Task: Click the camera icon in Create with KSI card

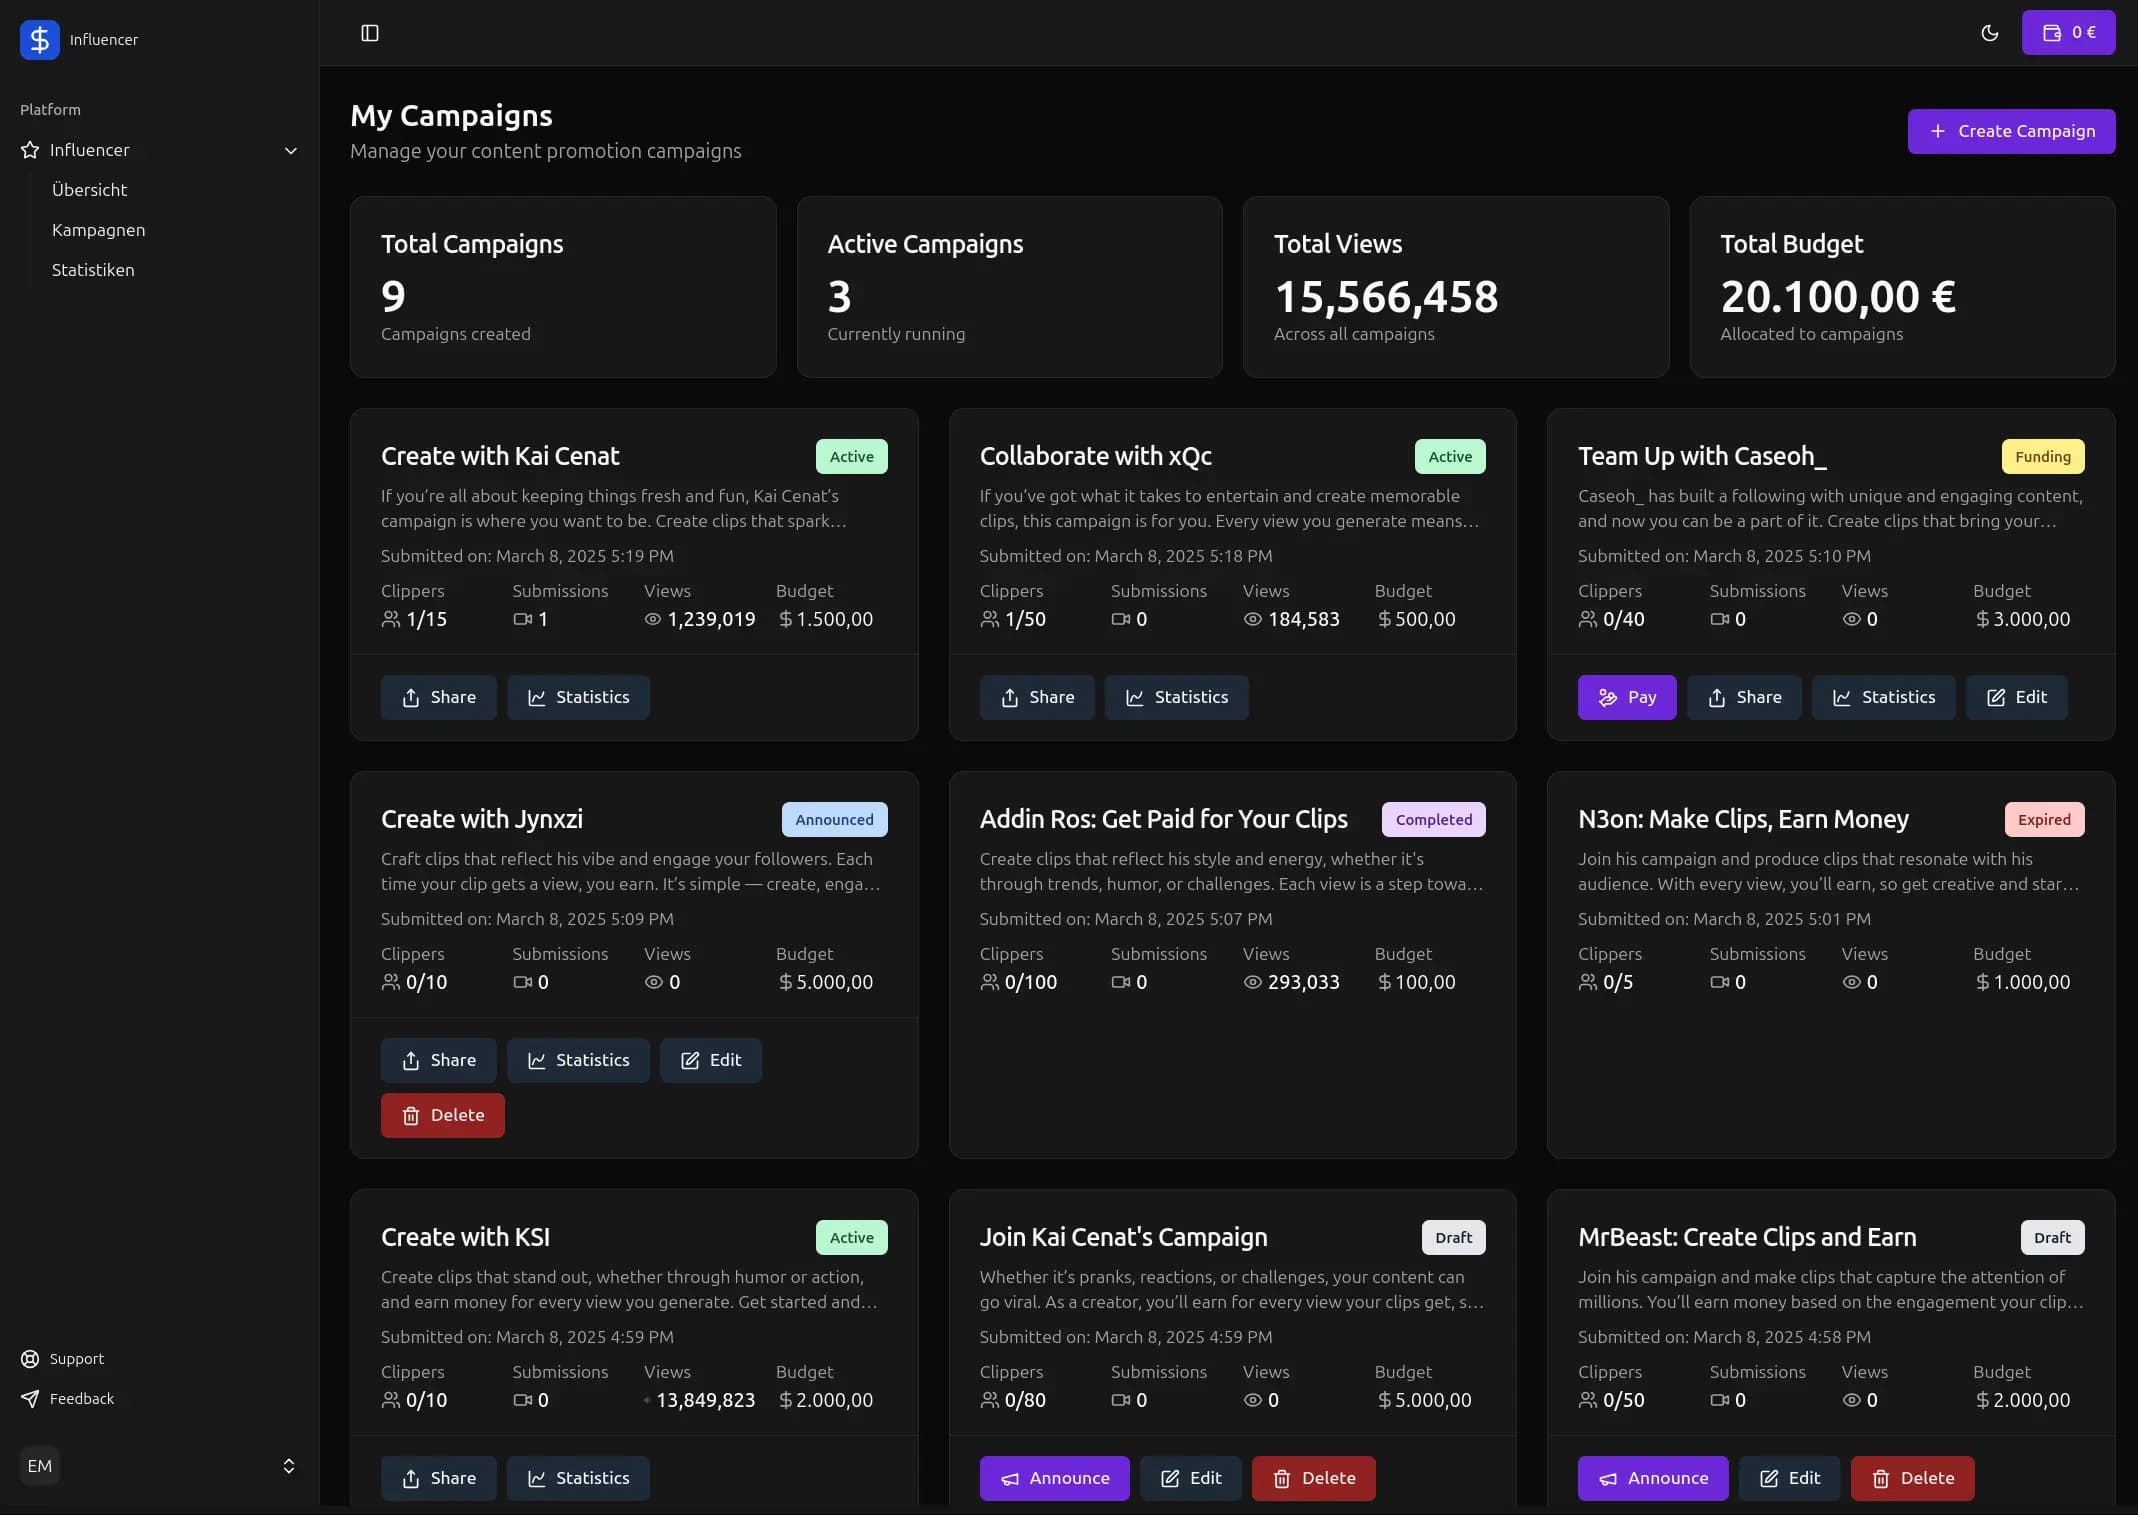Action: pyautogui.click(x=523, y=1400)
